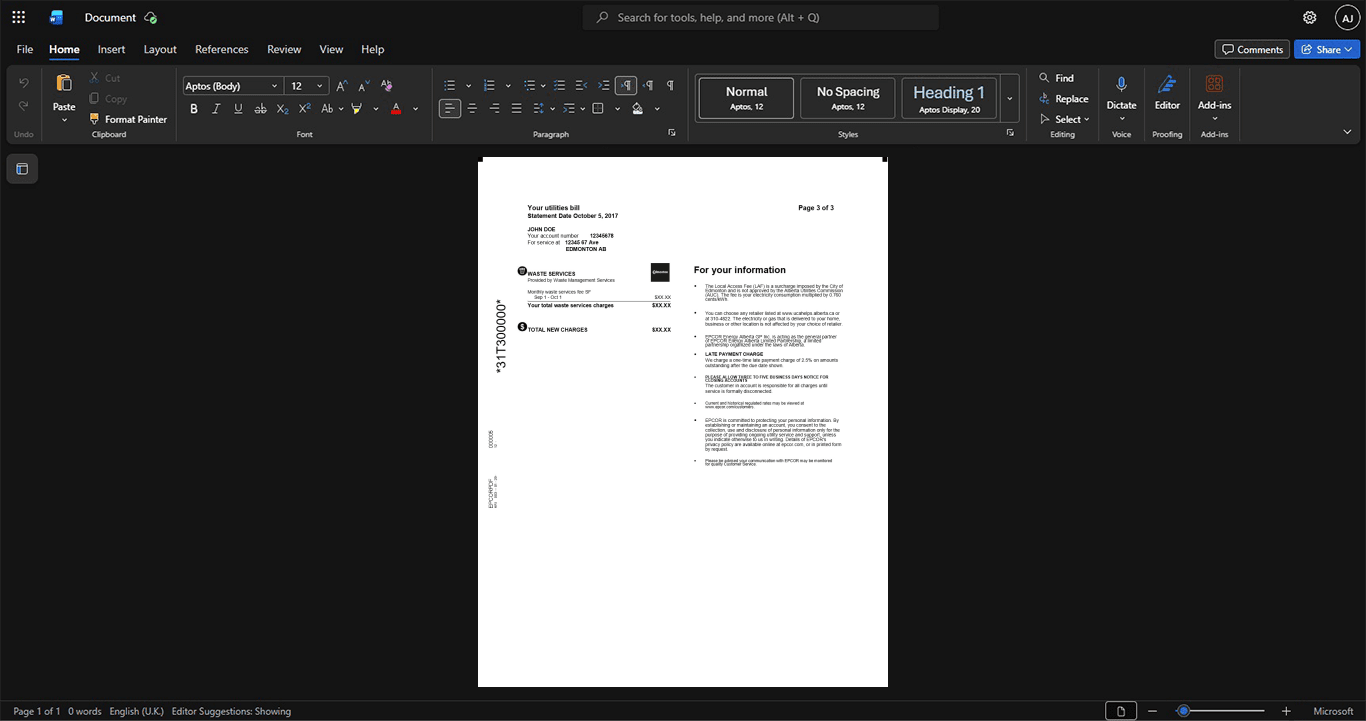Open the Select dropdown in Editing

1064,119
